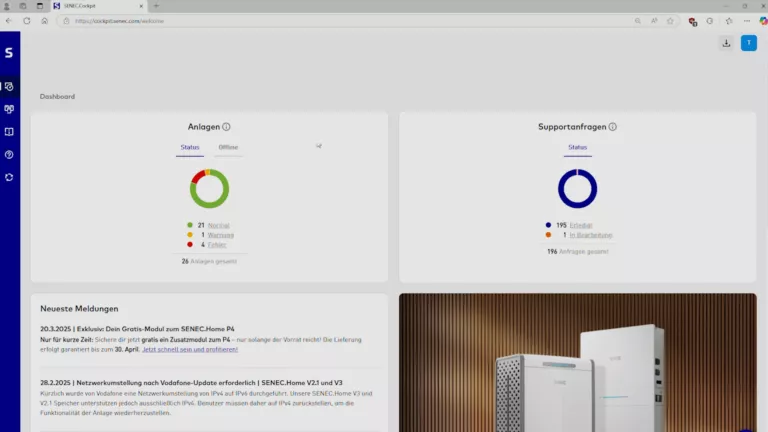Open the Dashboard icon in sidebar
768x432 pixels.
click(9, 87)
